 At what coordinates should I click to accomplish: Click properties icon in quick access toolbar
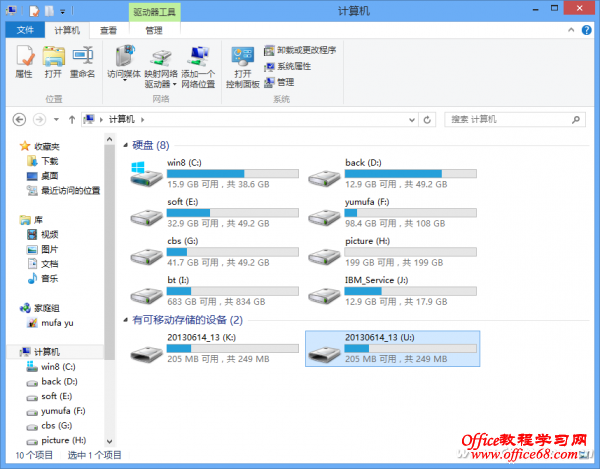point(34,11)
